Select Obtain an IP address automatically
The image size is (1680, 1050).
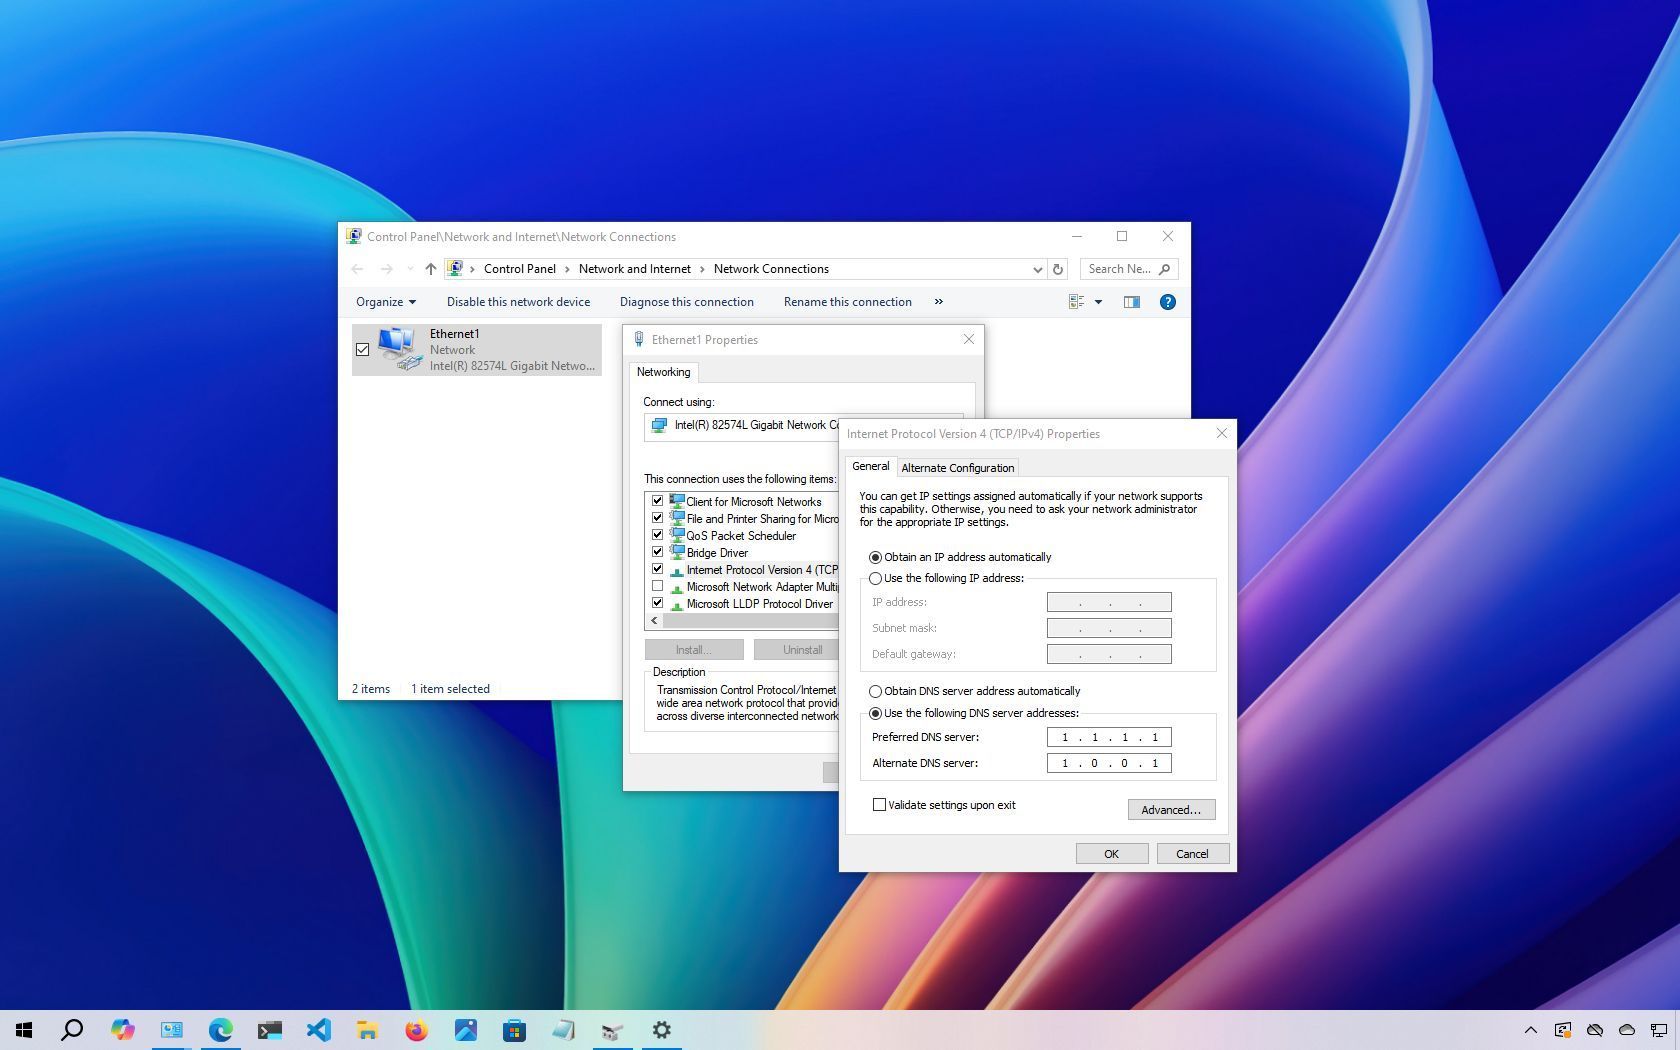click(x=876, y=557)
